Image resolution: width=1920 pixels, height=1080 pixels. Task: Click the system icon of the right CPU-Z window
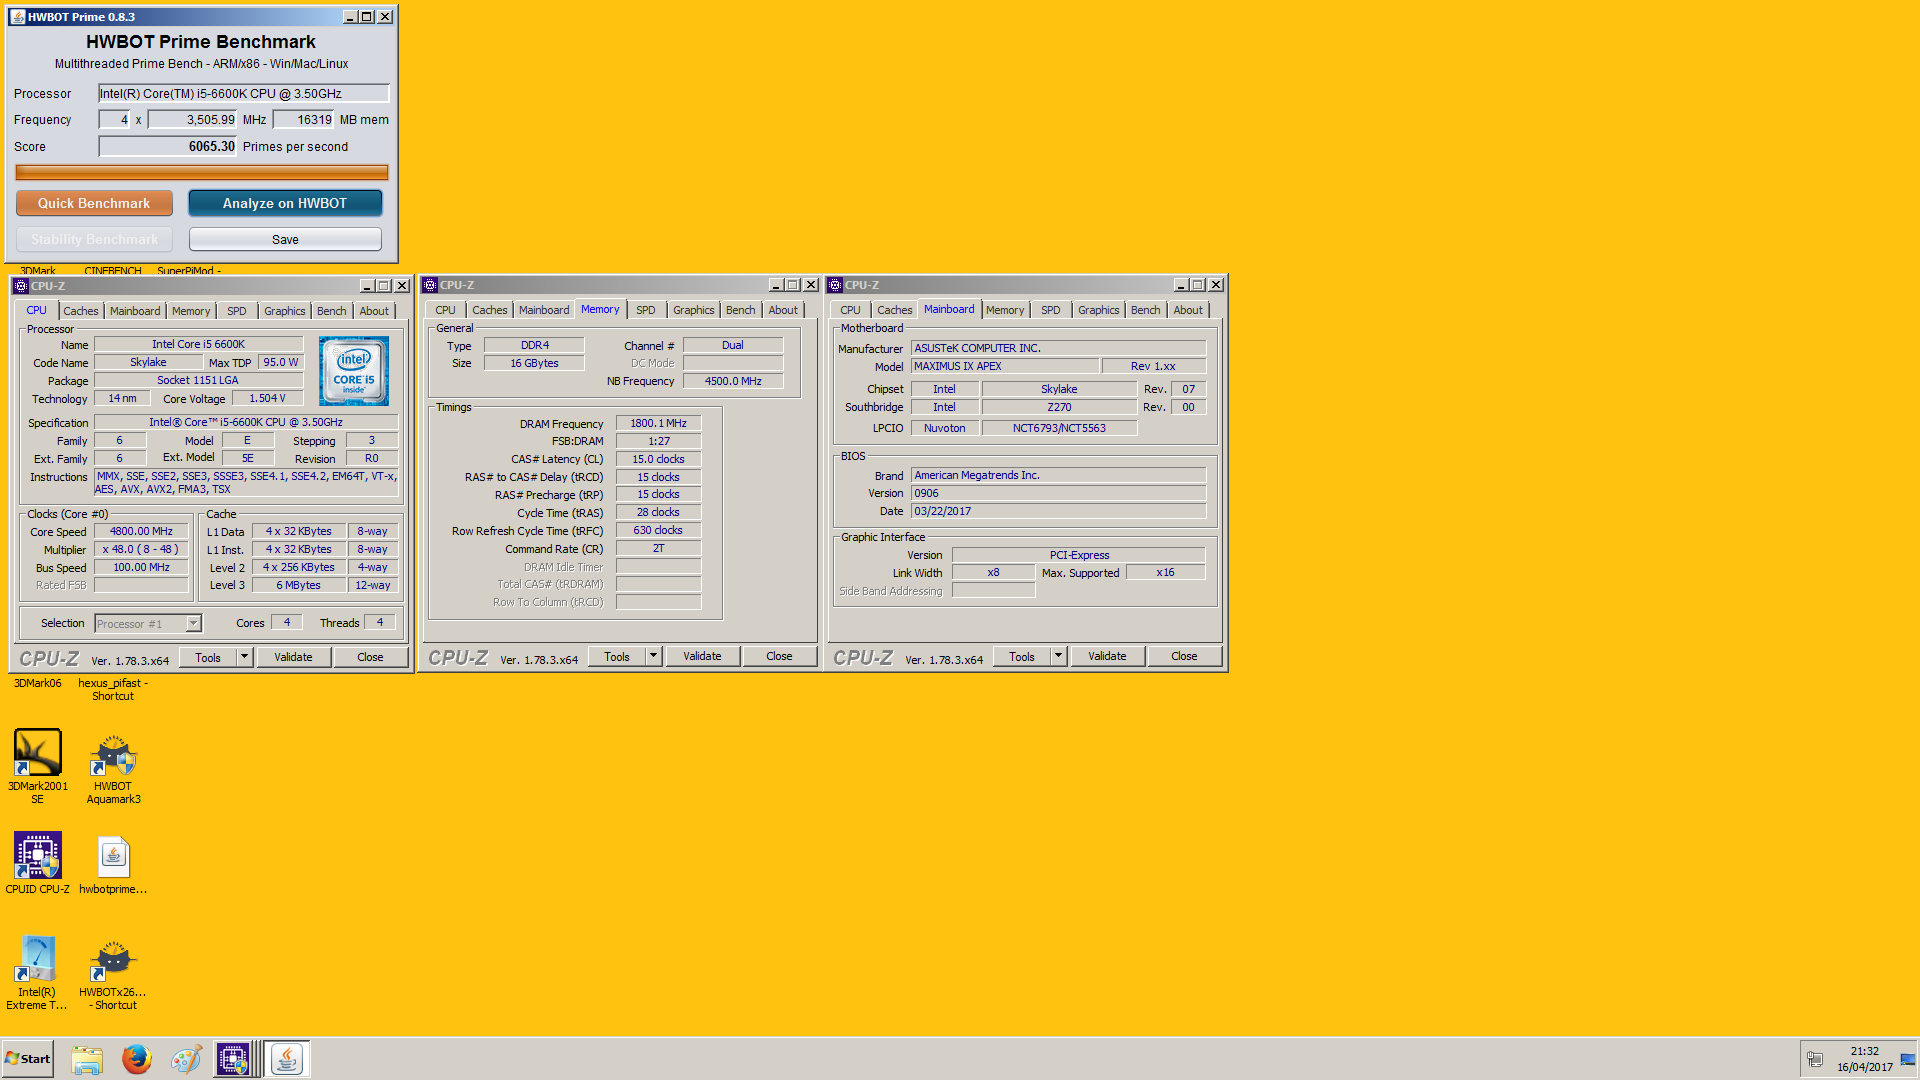[x=835, y=285]
